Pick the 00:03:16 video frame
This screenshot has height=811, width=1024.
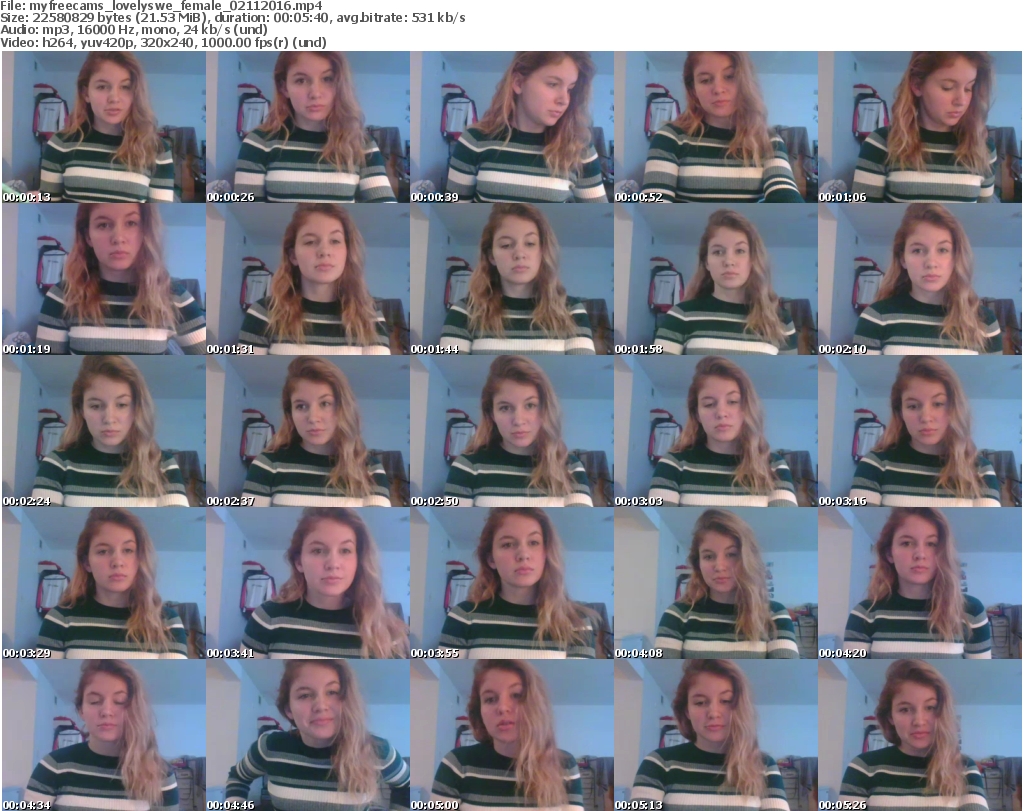[x=920, y=431]
